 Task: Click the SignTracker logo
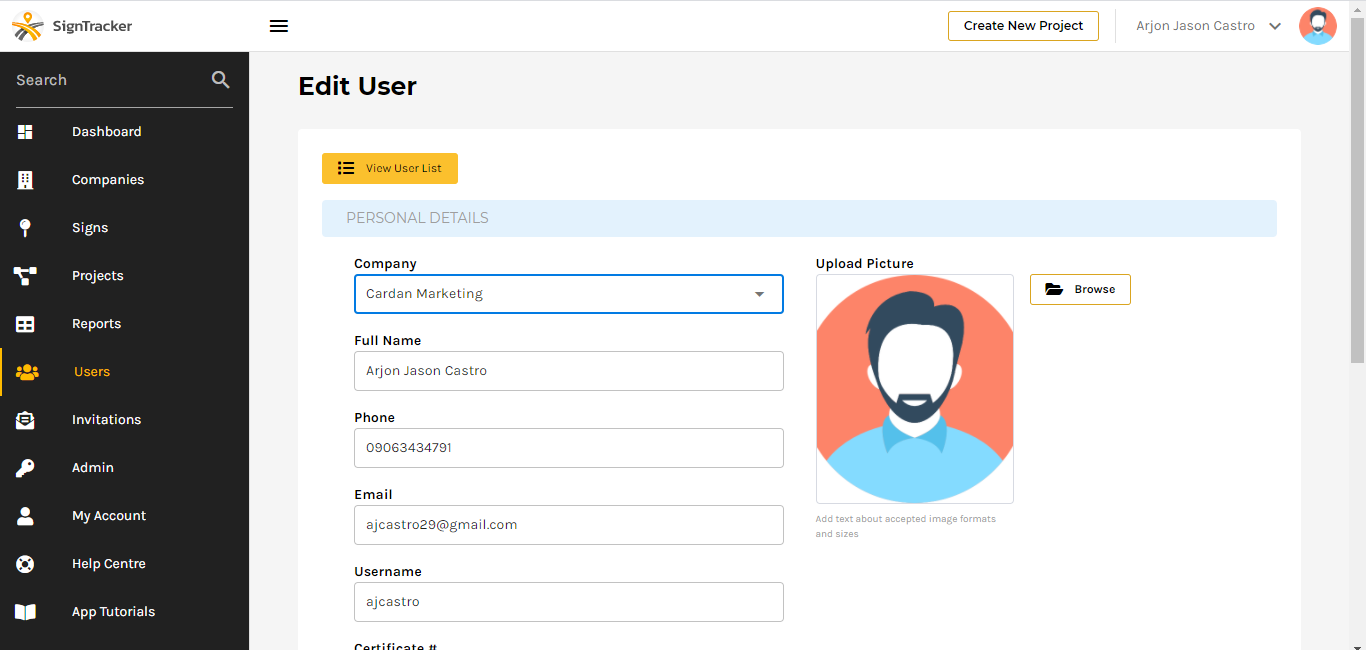click(x=72, y=26)
